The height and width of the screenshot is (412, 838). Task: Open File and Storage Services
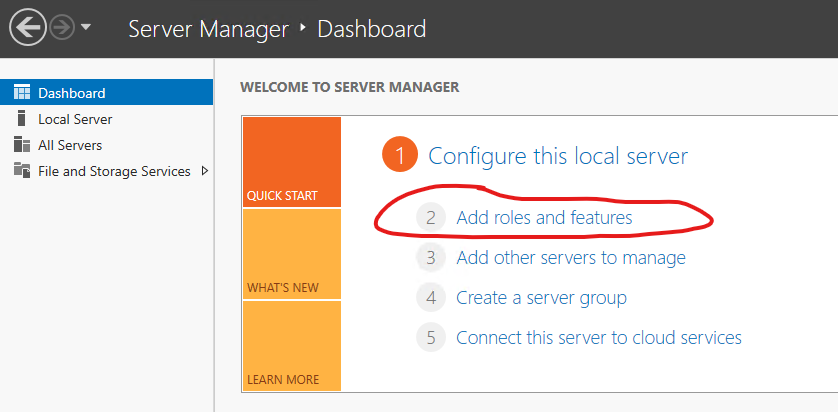pyautogui.click(x=106, y=171)
